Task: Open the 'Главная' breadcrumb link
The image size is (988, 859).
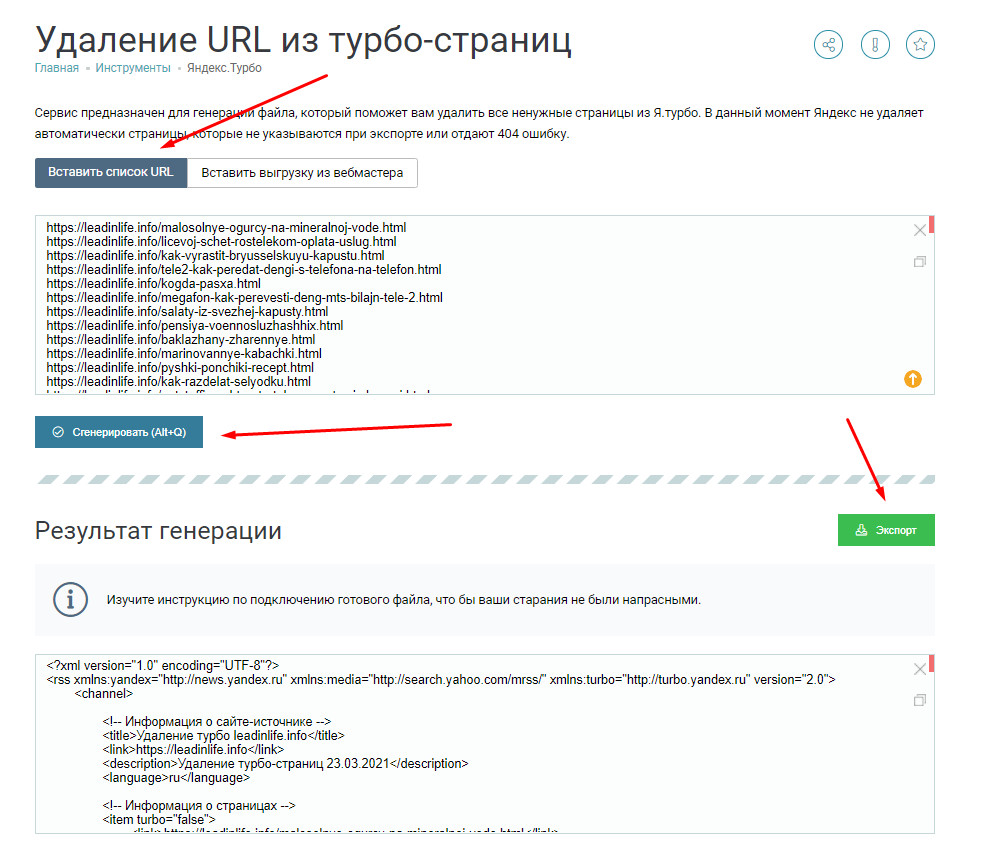Action: coord(57,68)
